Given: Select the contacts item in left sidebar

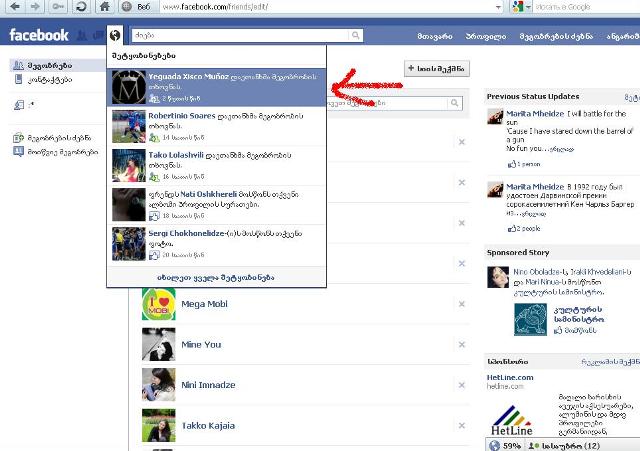Looking at the screenshot, I should click(x=49, y=80).
